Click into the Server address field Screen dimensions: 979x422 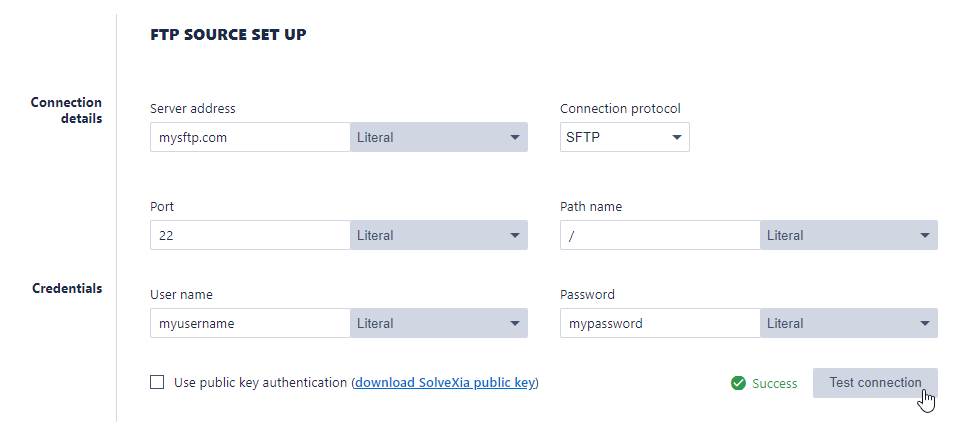click(249, 137)
